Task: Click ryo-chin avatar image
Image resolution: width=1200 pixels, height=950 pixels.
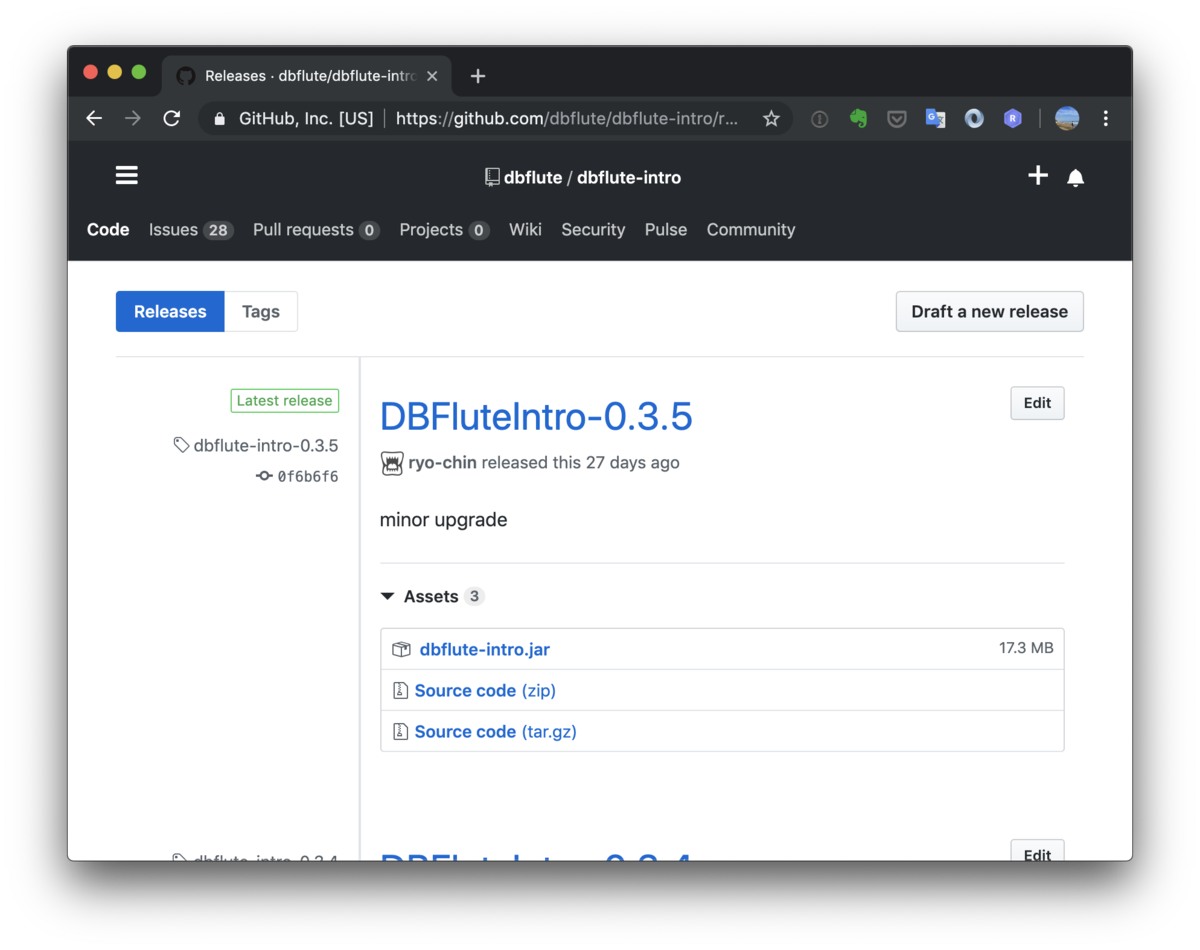Action: tap(391, 463)
